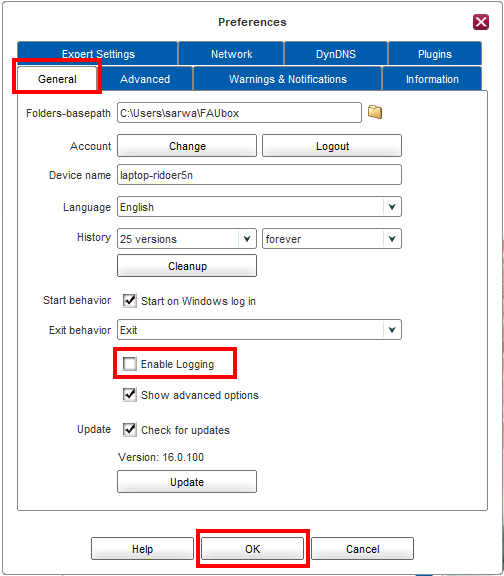Screen dimensions: 504x576
Task: Enable the Logging checkbox
Action: [x=130, y=364]
